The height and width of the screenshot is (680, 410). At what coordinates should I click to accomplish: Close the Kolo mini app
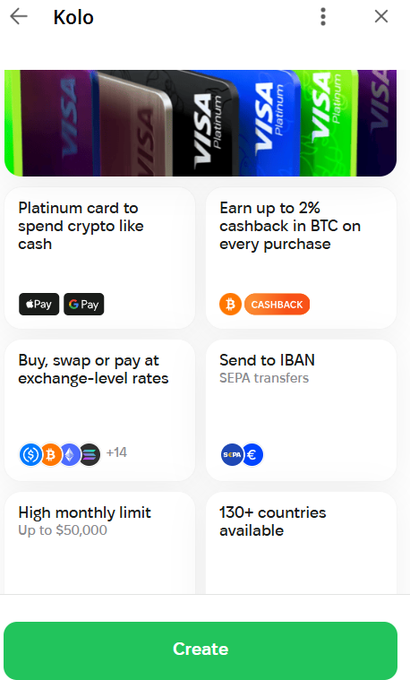tap(381, 16)
